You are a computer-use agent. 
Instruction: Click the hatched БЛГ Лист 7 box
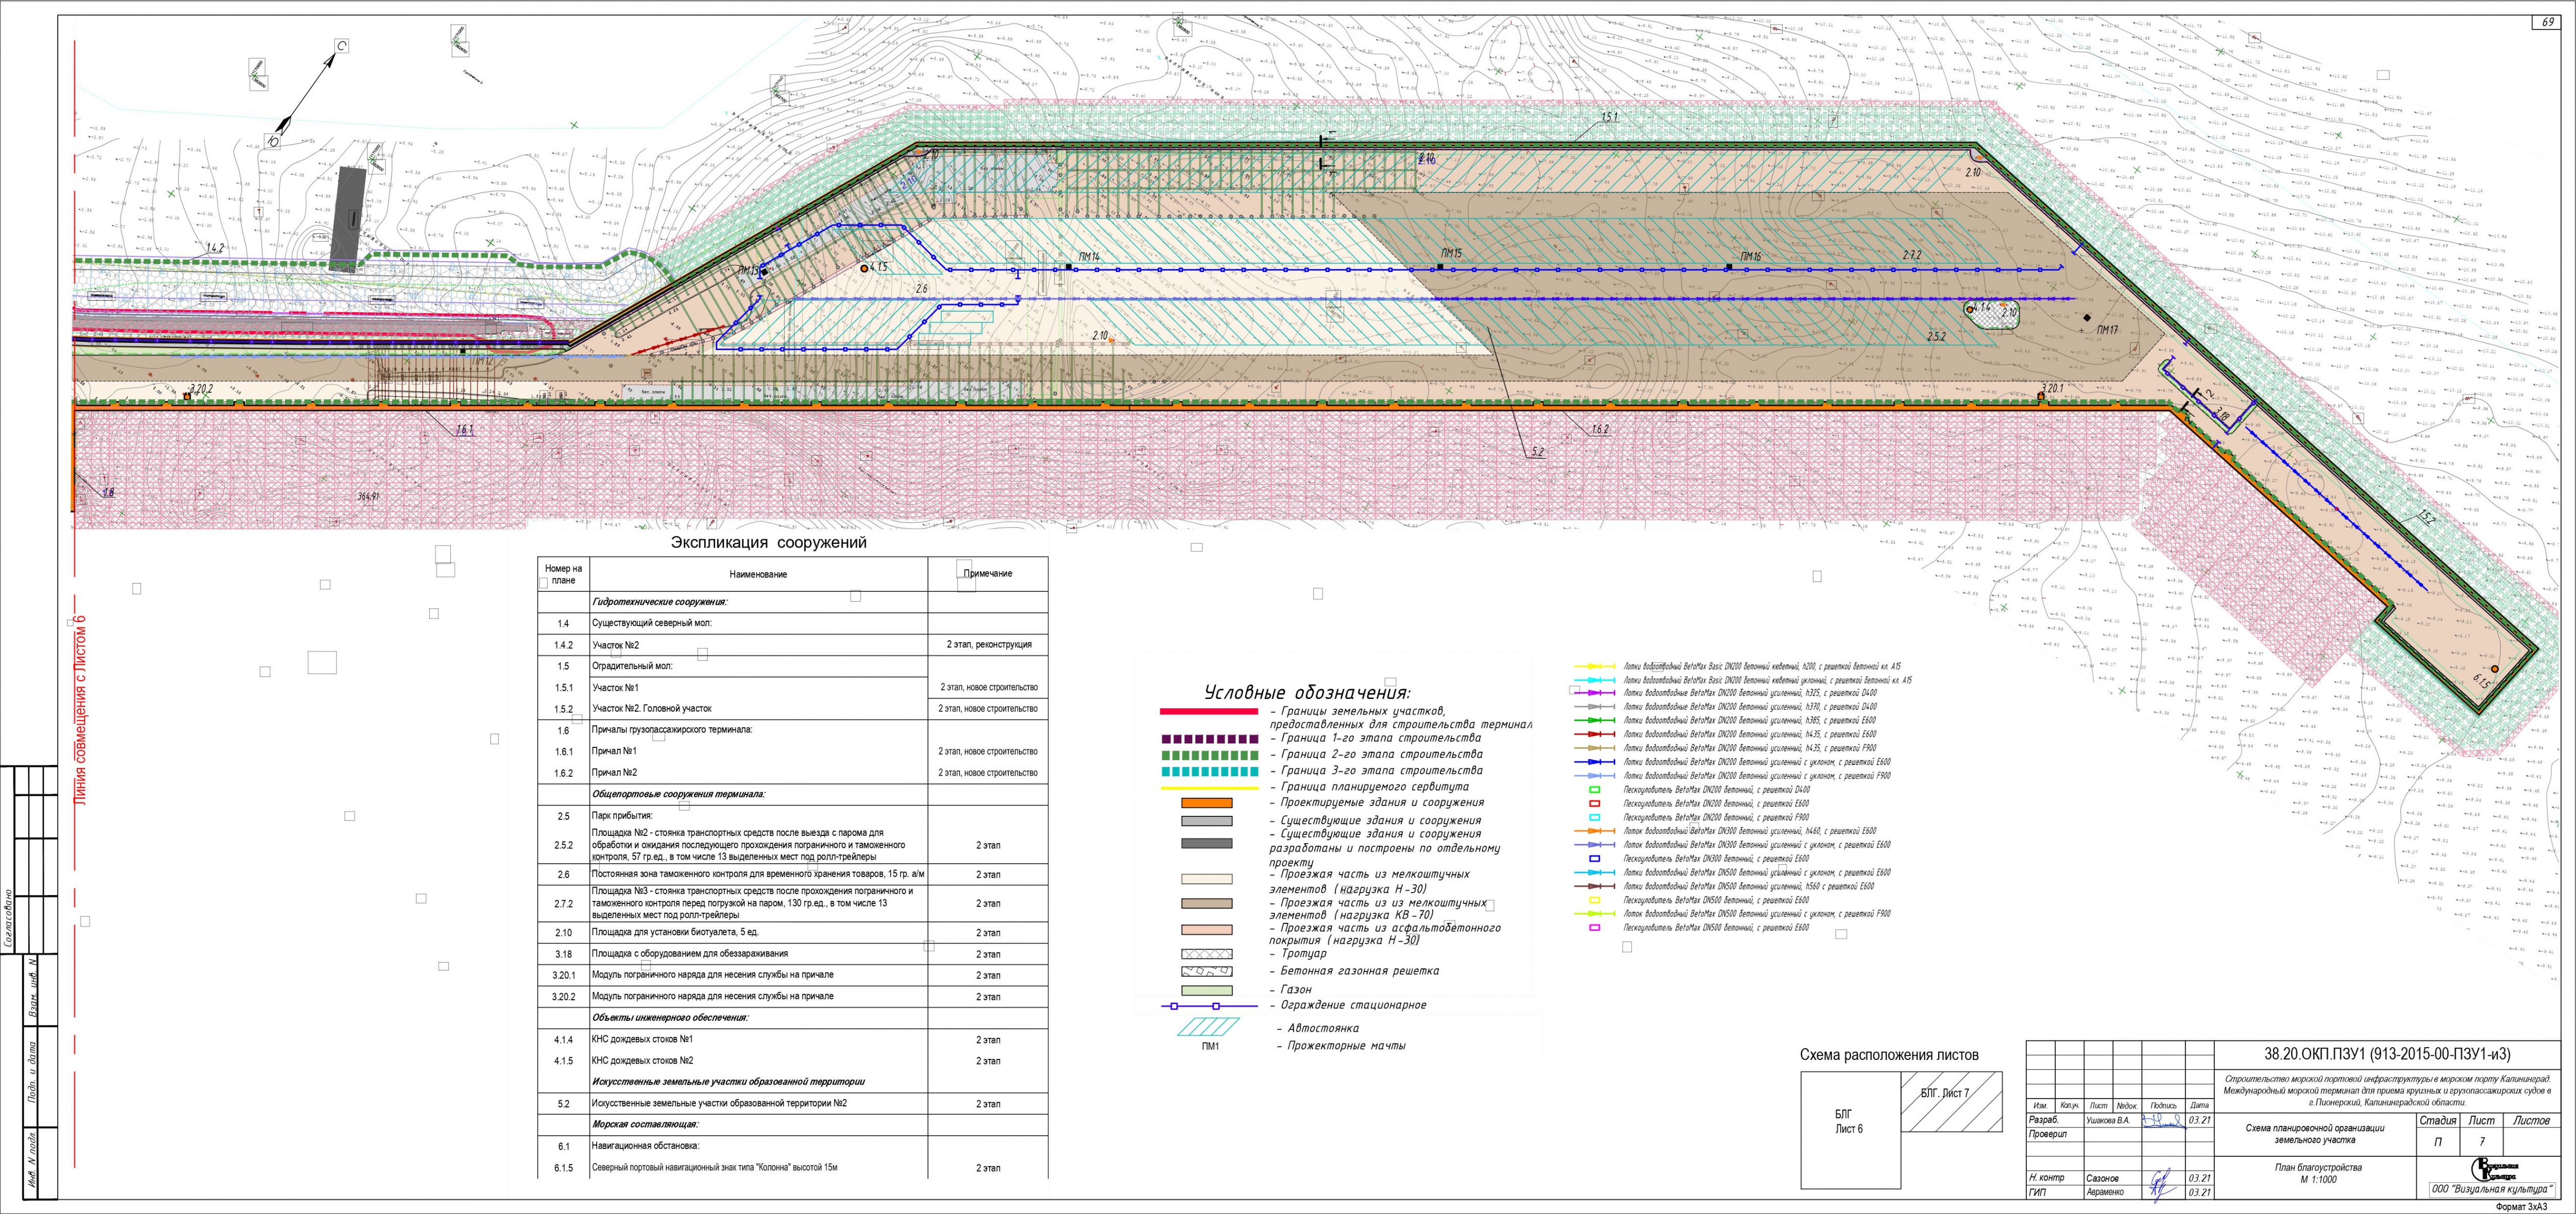1950,1101
